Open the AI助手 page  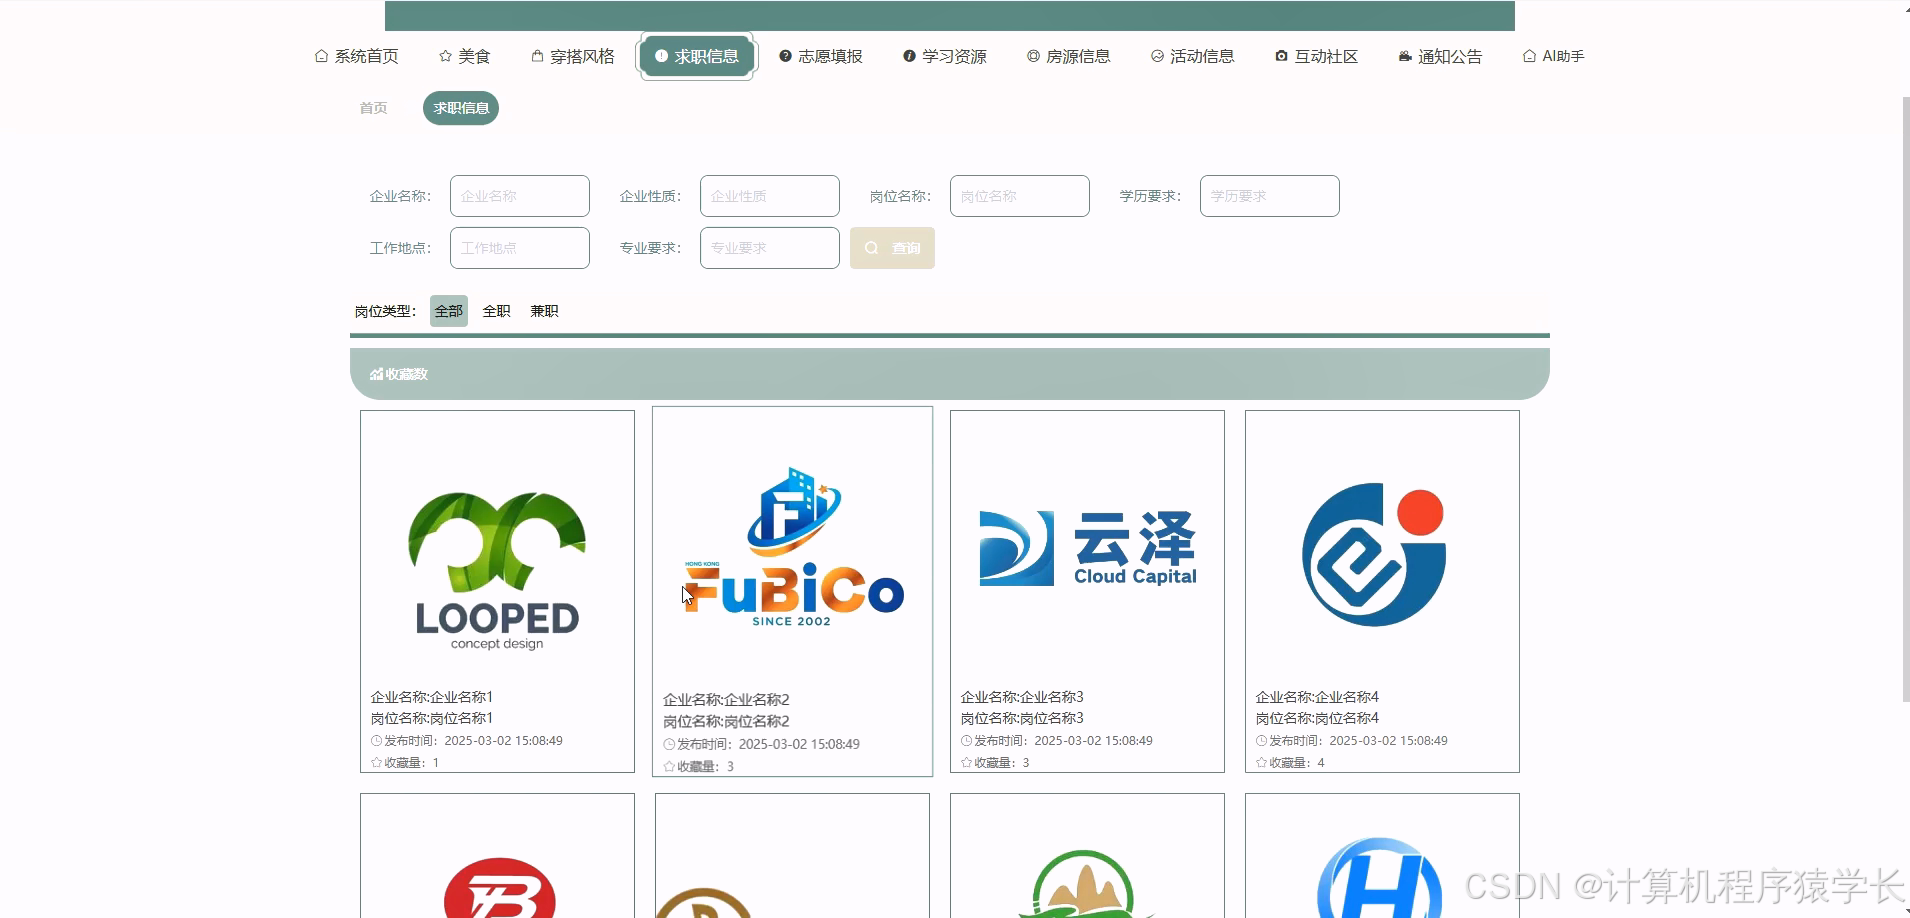(1553, 56)
